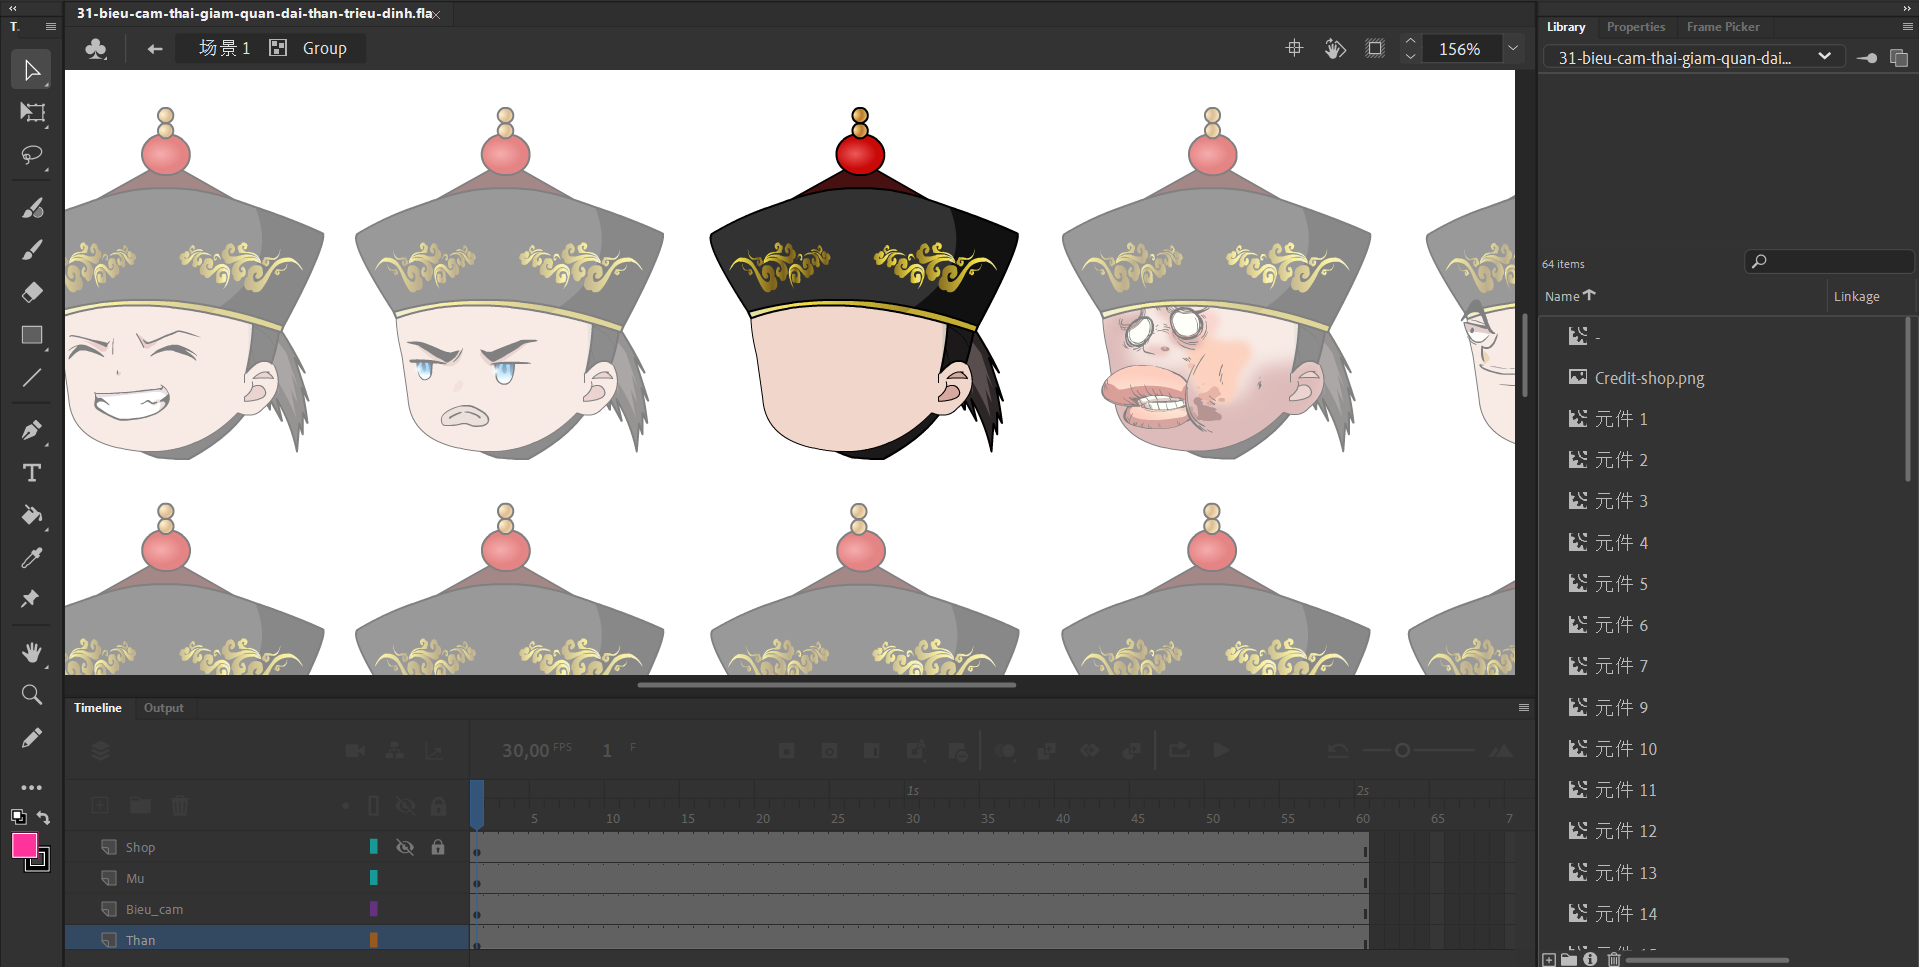This screenshot has height=967, width=1919.
Task: Open the Library panel options menu
Action: coord(1907,27)
